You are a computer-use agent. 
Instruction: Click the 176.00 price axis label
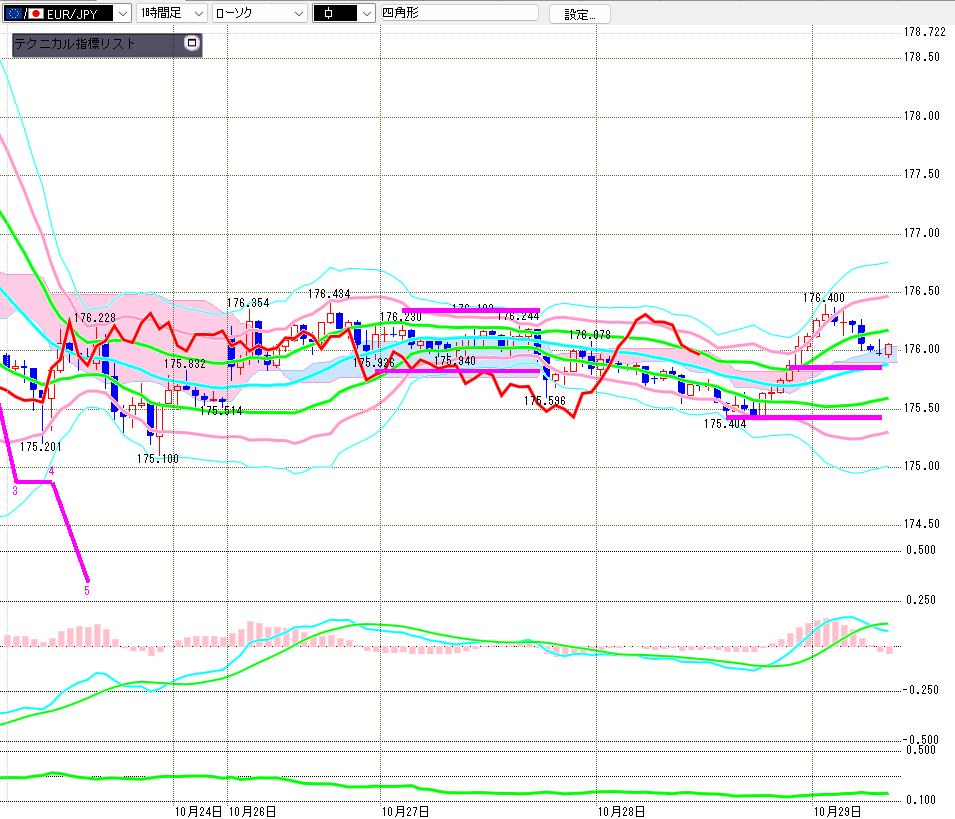point(922,349)
